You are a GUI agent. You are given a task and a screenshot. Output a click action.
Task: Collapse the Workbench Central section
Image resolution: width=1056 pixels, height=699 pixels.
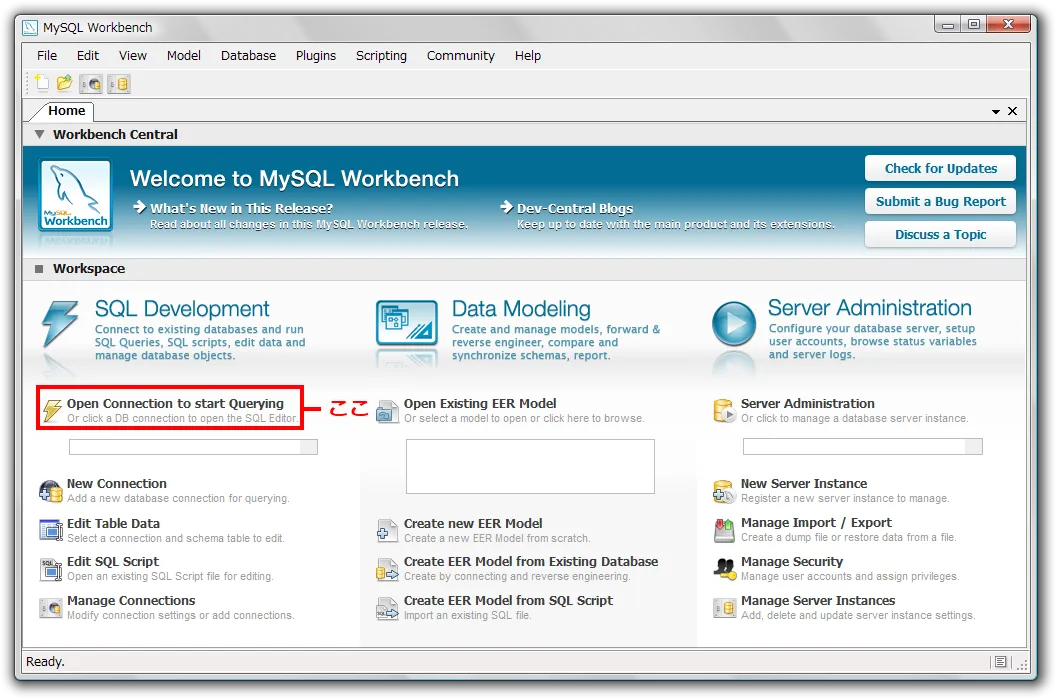click(x=39, y=134)
